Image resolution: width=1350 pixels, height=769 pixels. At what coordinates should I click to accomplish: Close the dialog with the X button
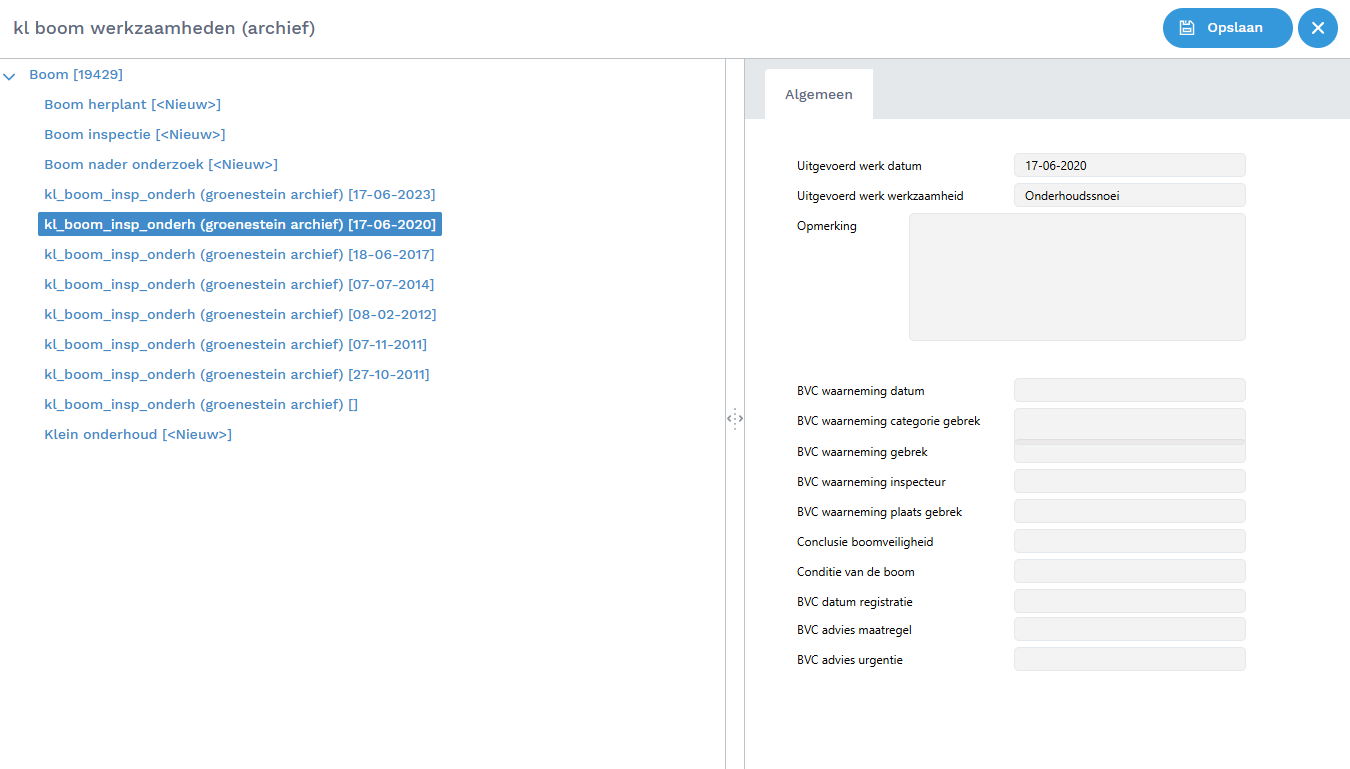1317,28
